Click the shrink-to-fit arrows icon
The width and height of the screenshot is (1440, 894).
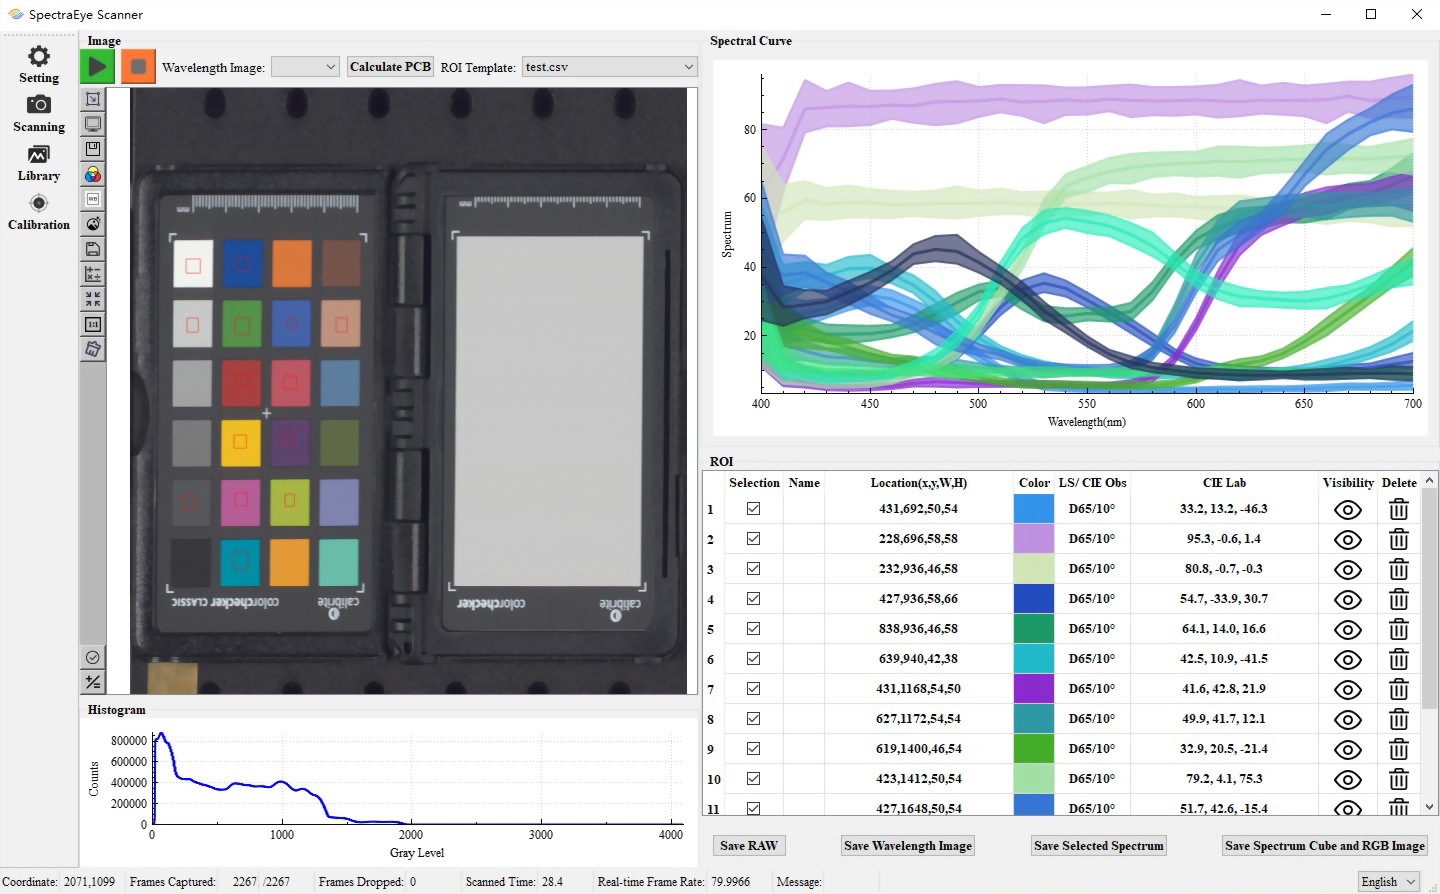pyautogui.click(x=93, y=299)
